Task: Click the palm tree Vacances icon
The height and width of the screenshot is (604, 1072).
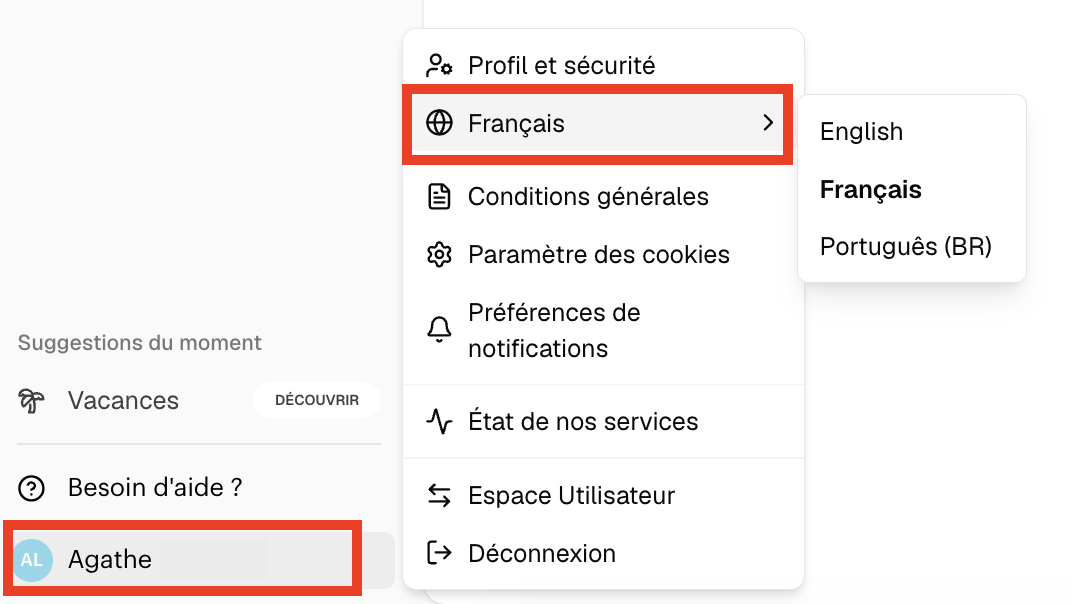Action: pos(32,401)
